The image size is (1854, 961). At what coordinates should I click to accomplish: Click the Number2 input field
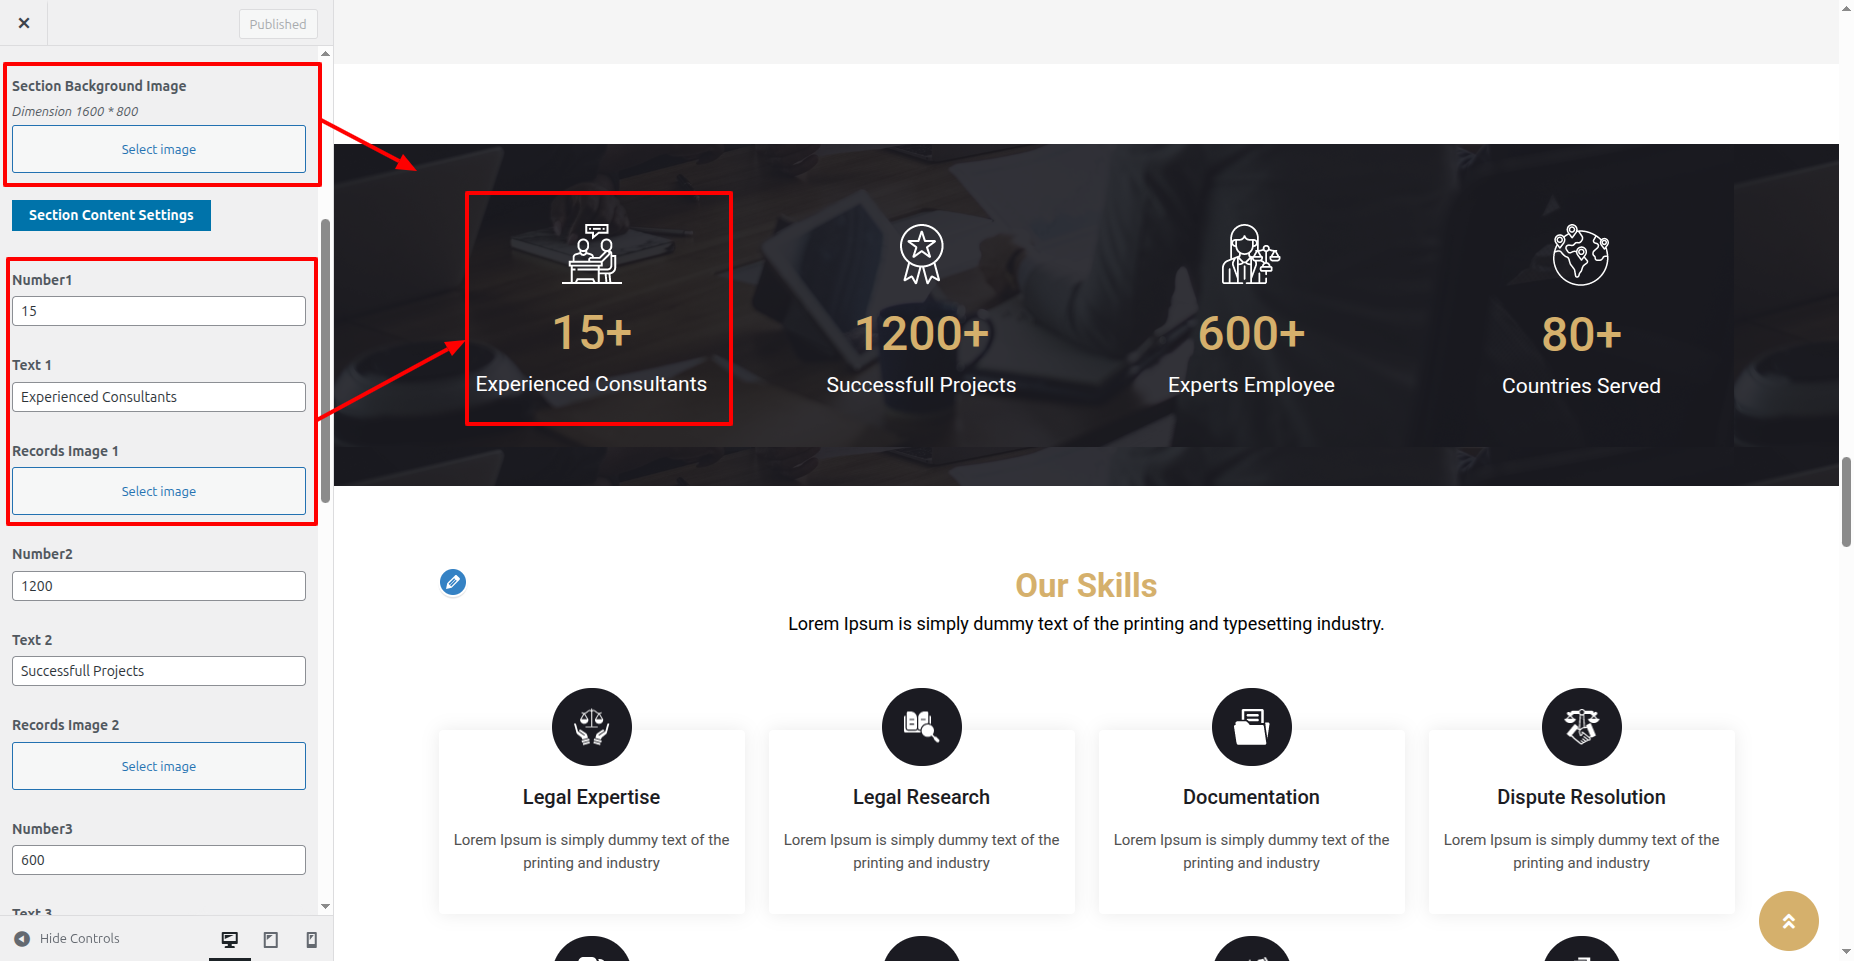(159, 586)
